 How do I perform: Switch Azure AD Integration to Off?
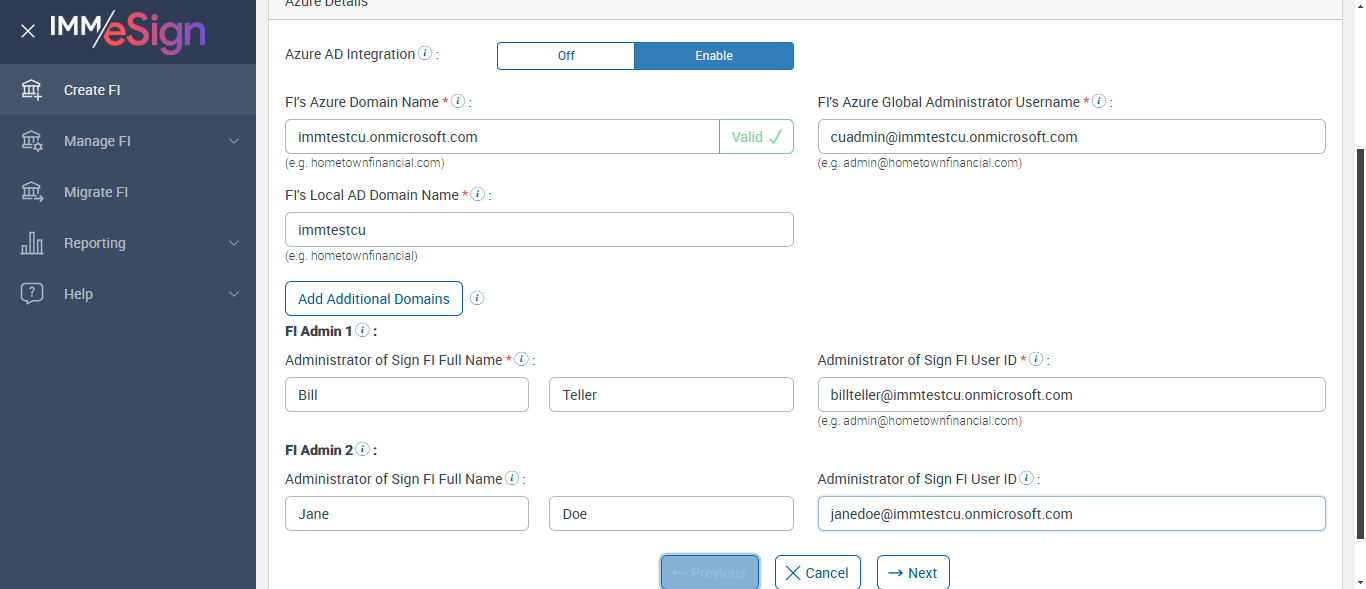[x=566, y=56]
